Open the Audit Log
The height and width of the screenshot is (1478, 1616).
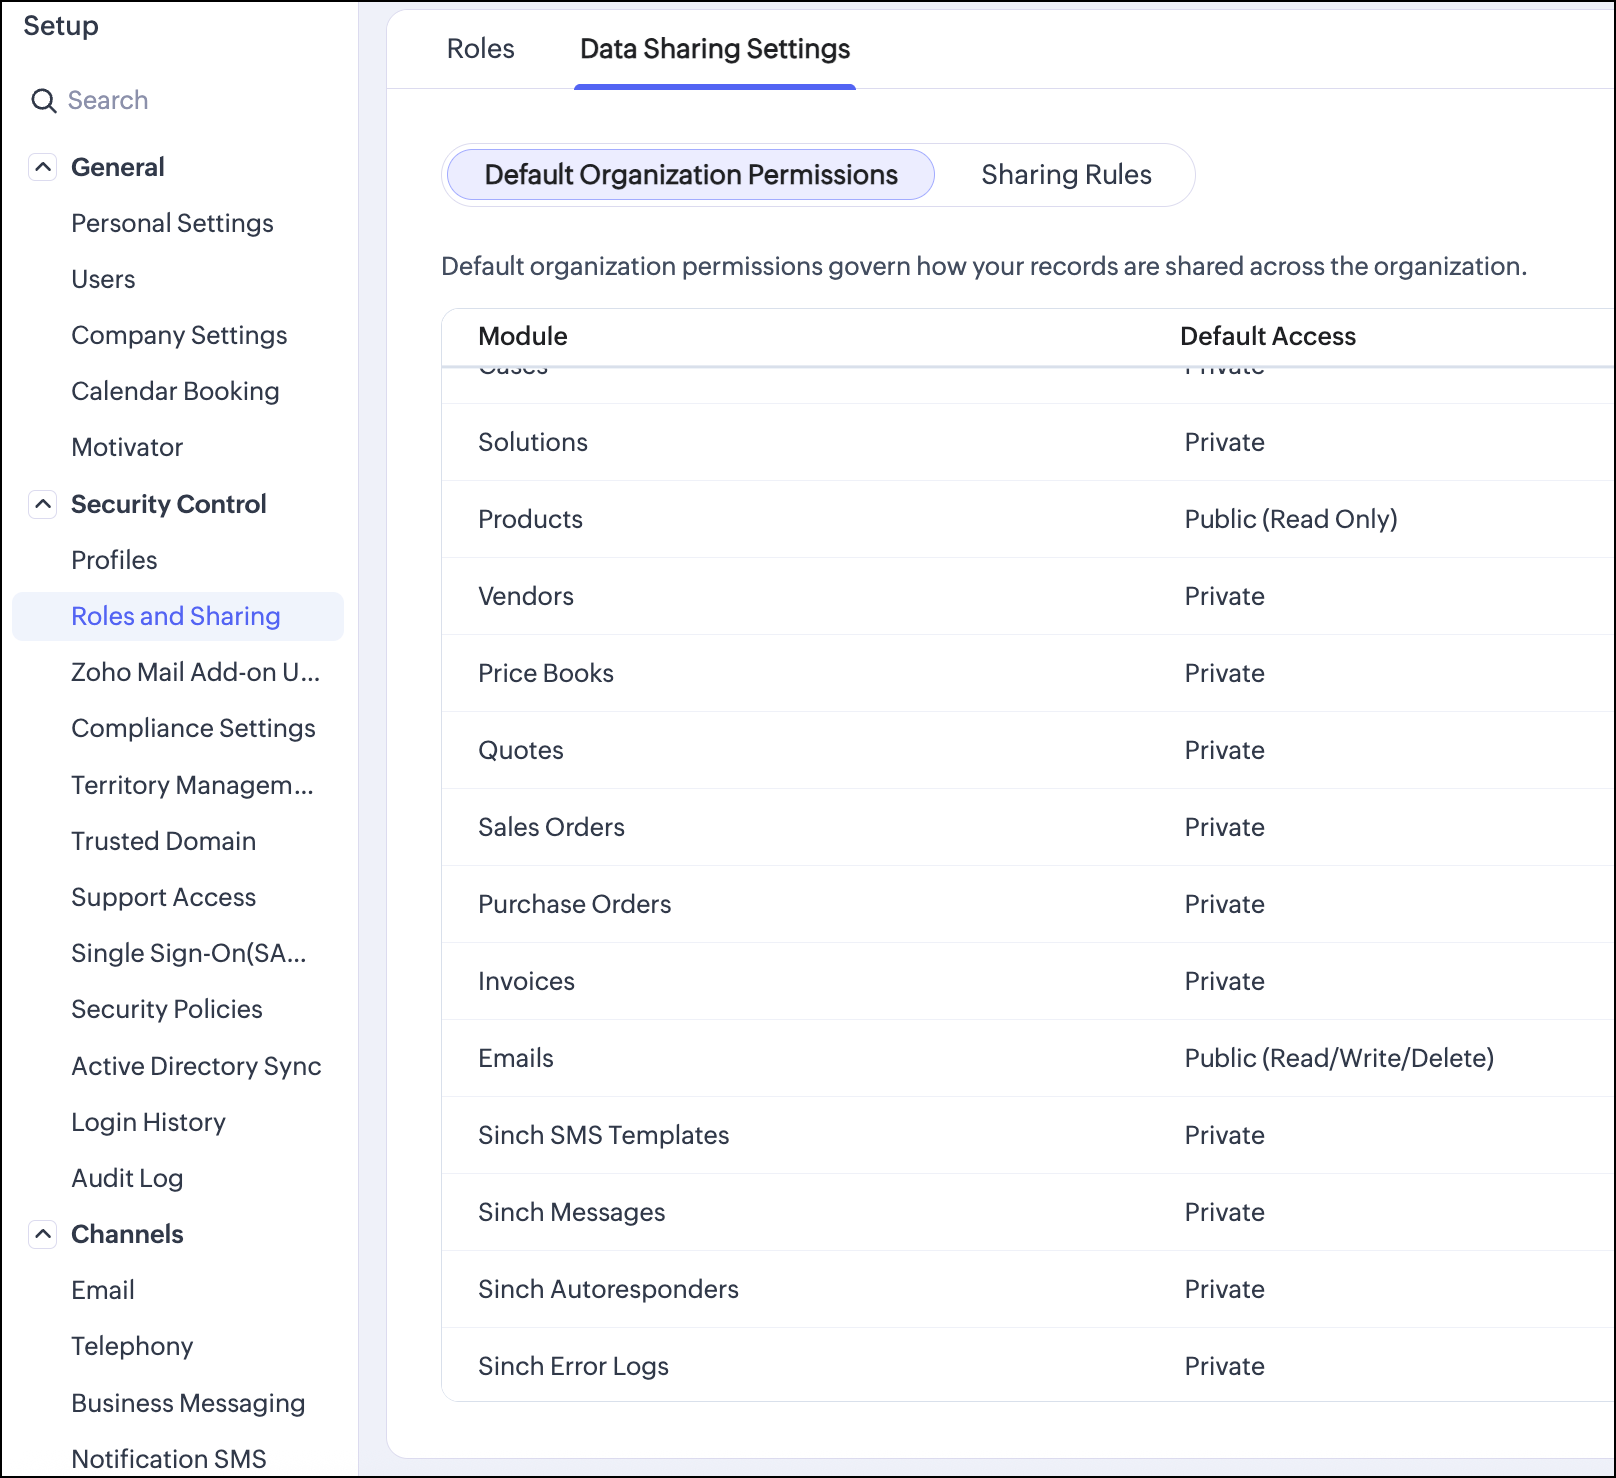127,1178
